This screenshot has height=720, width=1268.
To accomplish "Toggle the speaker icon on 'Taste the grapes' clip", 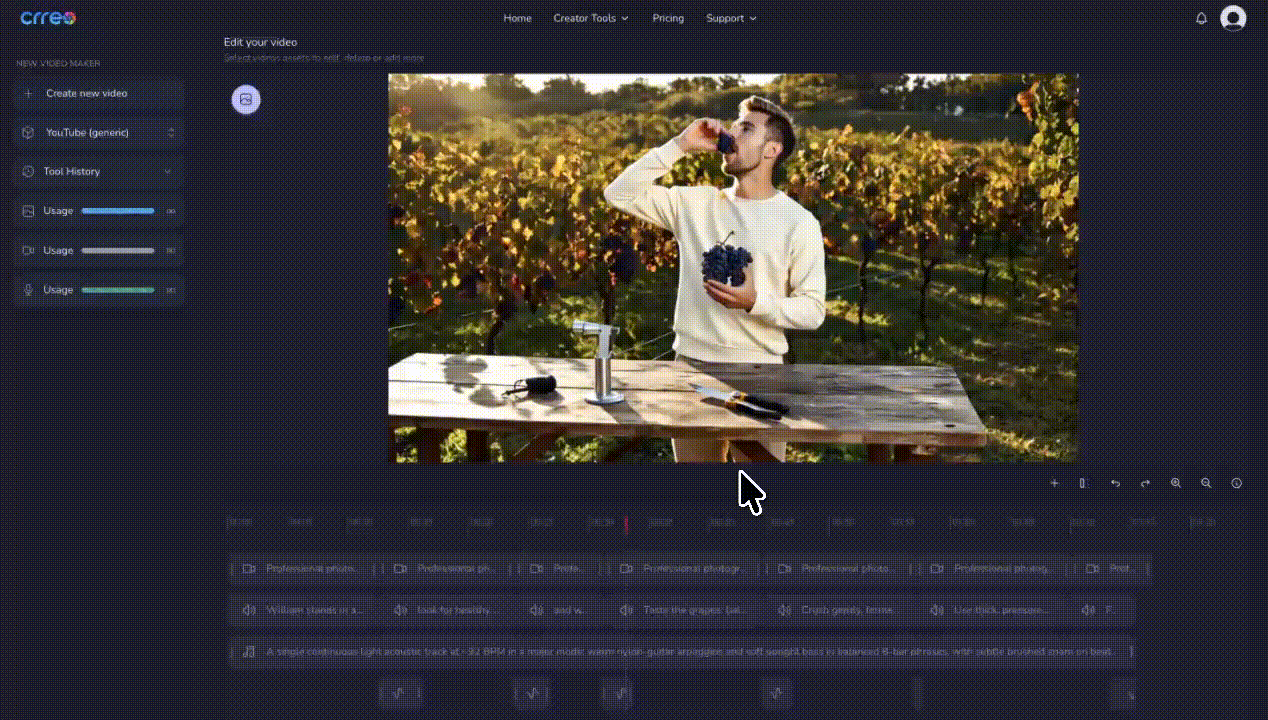I will pos(627,610).
